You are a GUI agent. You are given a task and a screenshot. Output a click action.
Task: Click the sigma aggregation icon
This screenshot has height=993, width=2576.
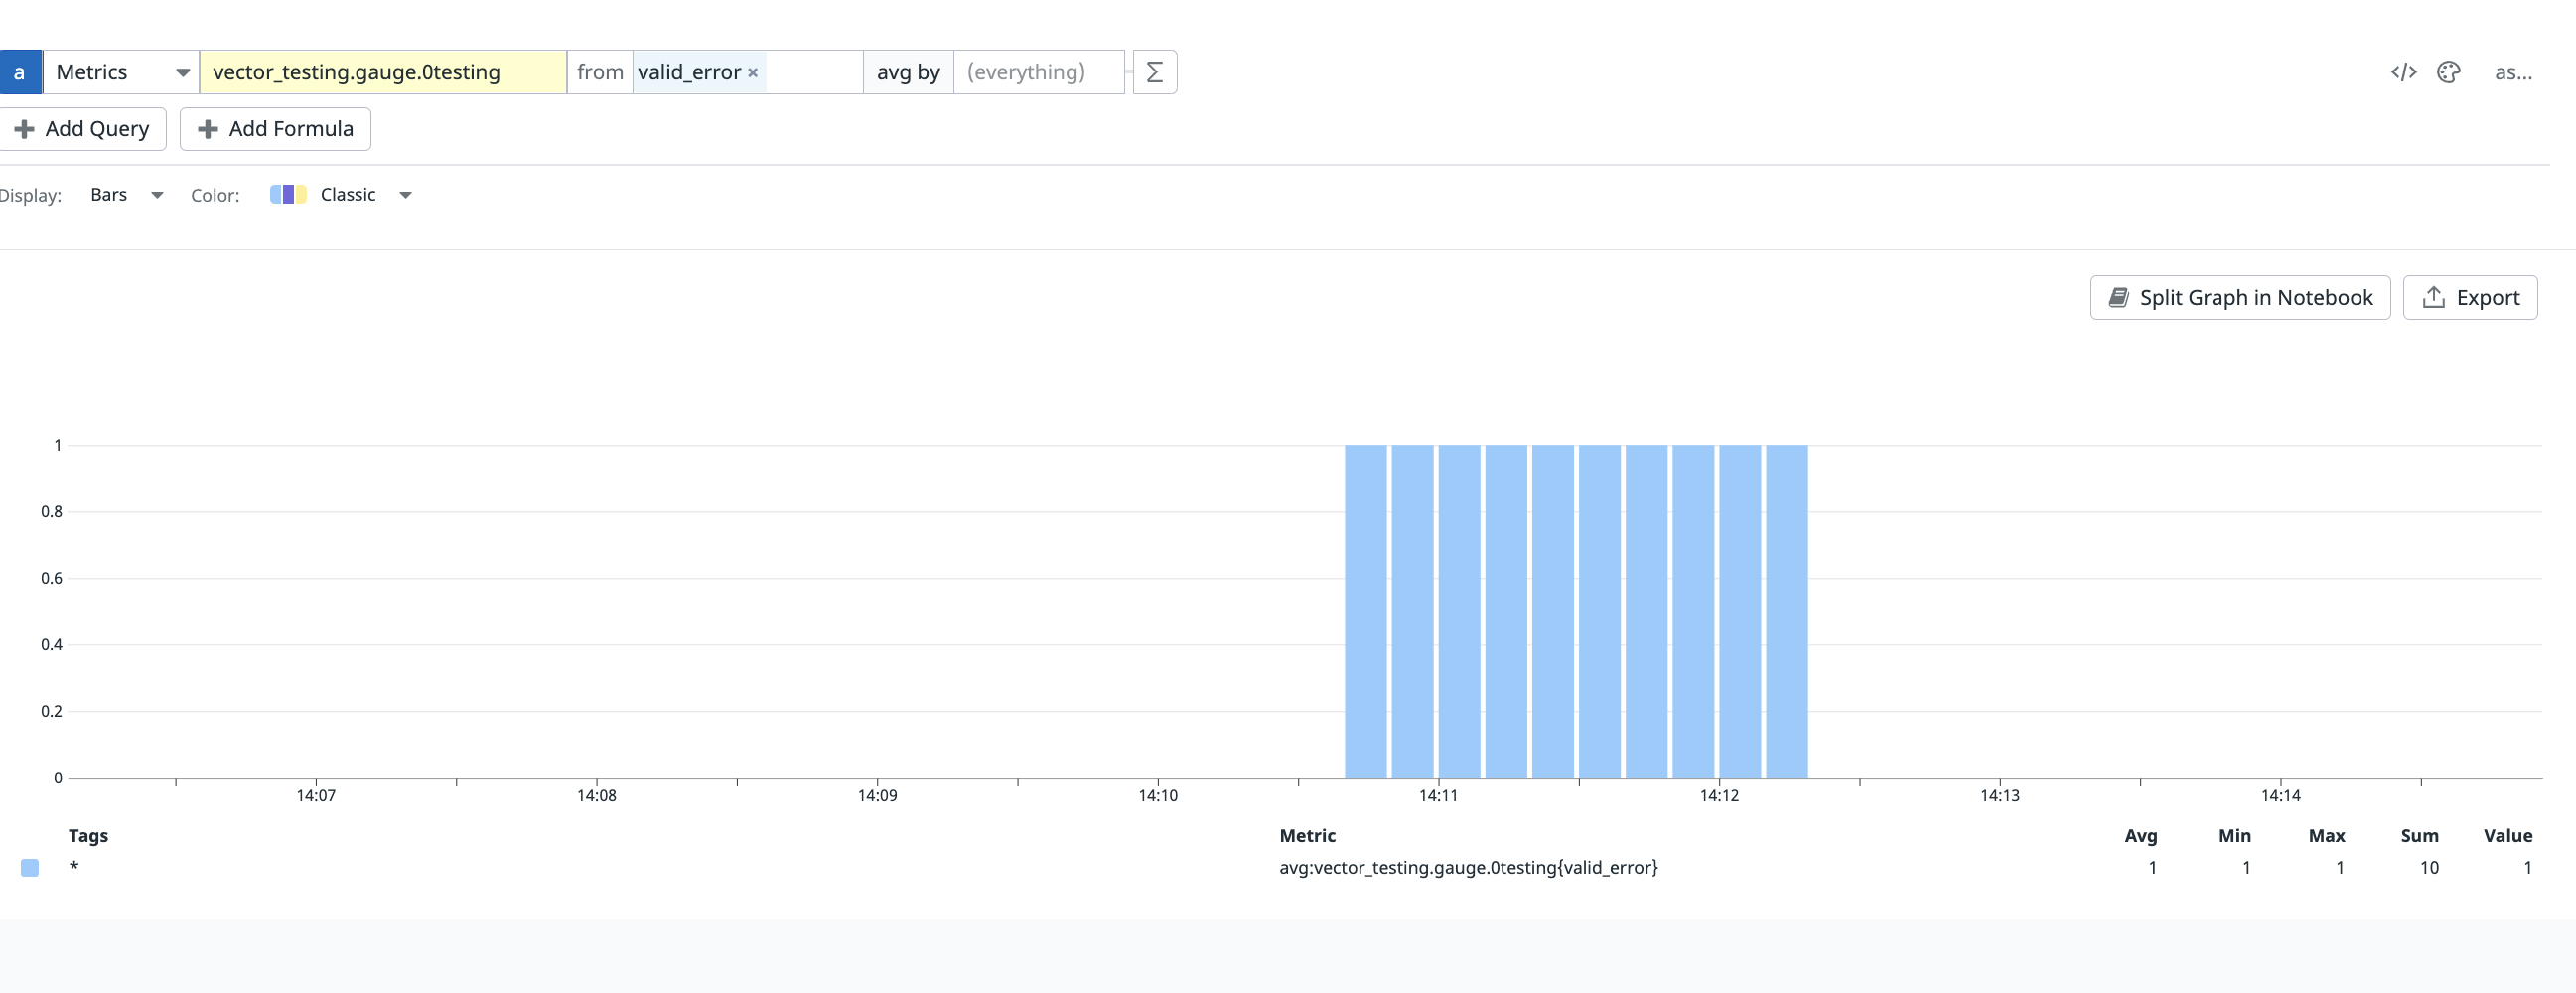(x=1155, y=71)
